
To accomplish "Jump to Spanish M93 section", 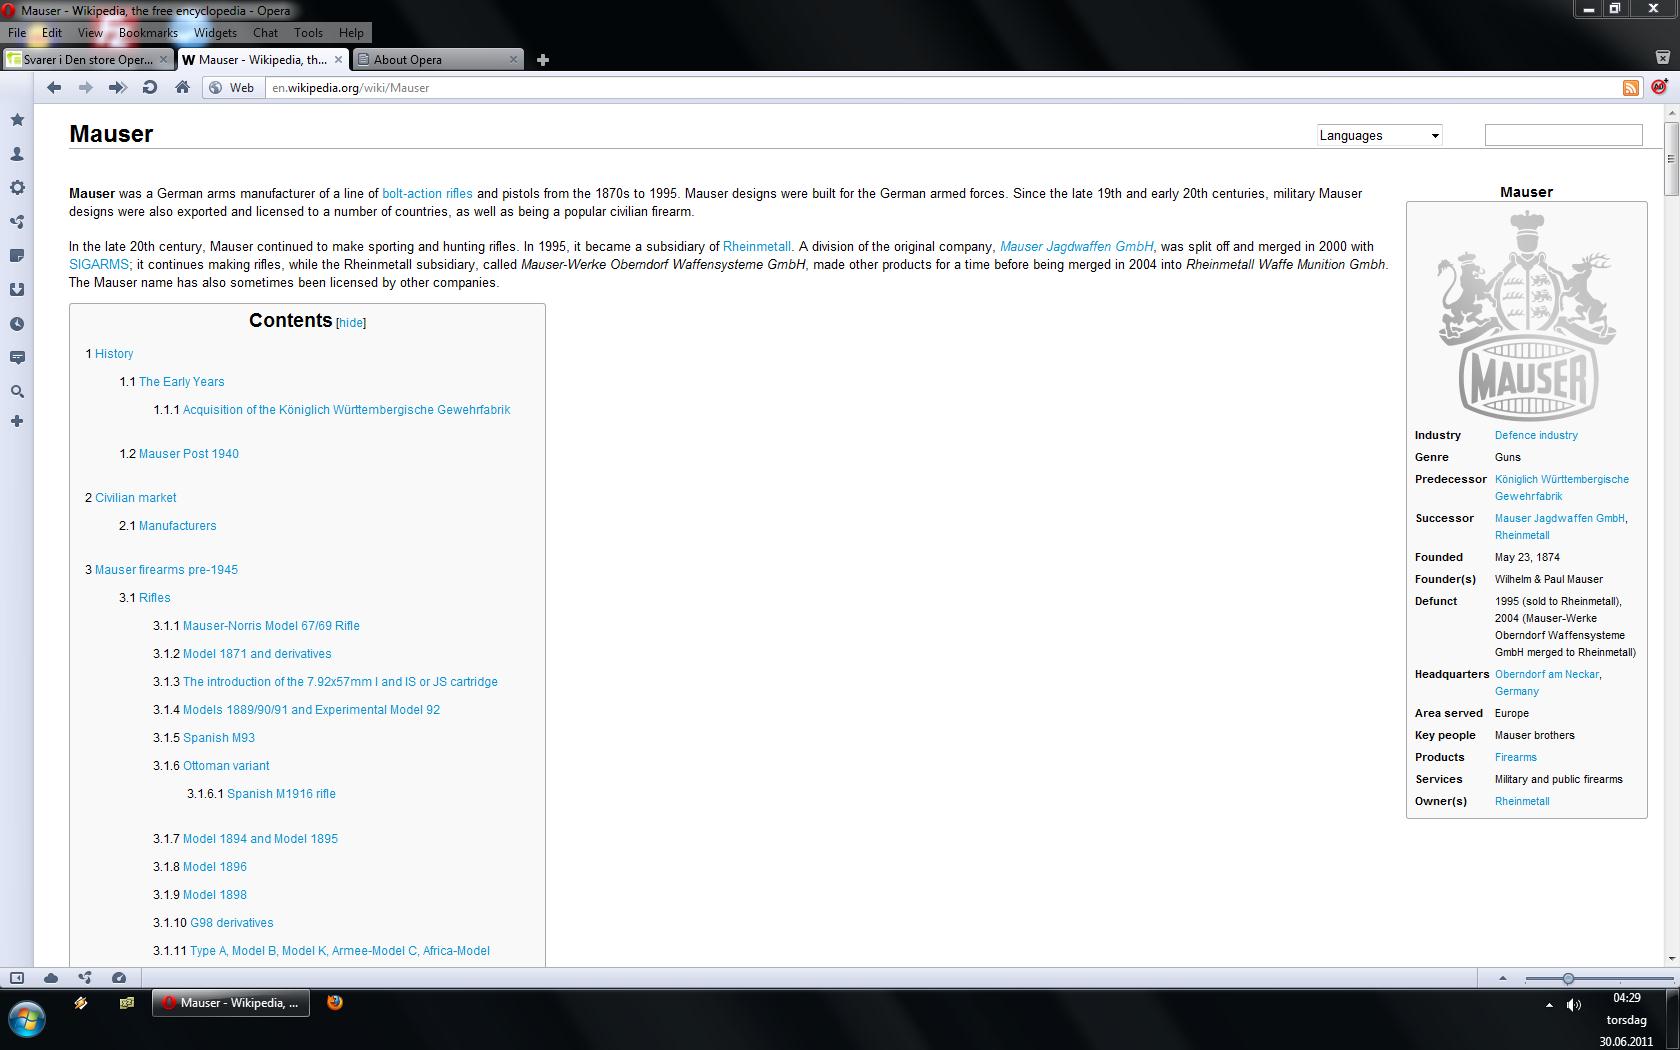I will click(x=219, y=738).
